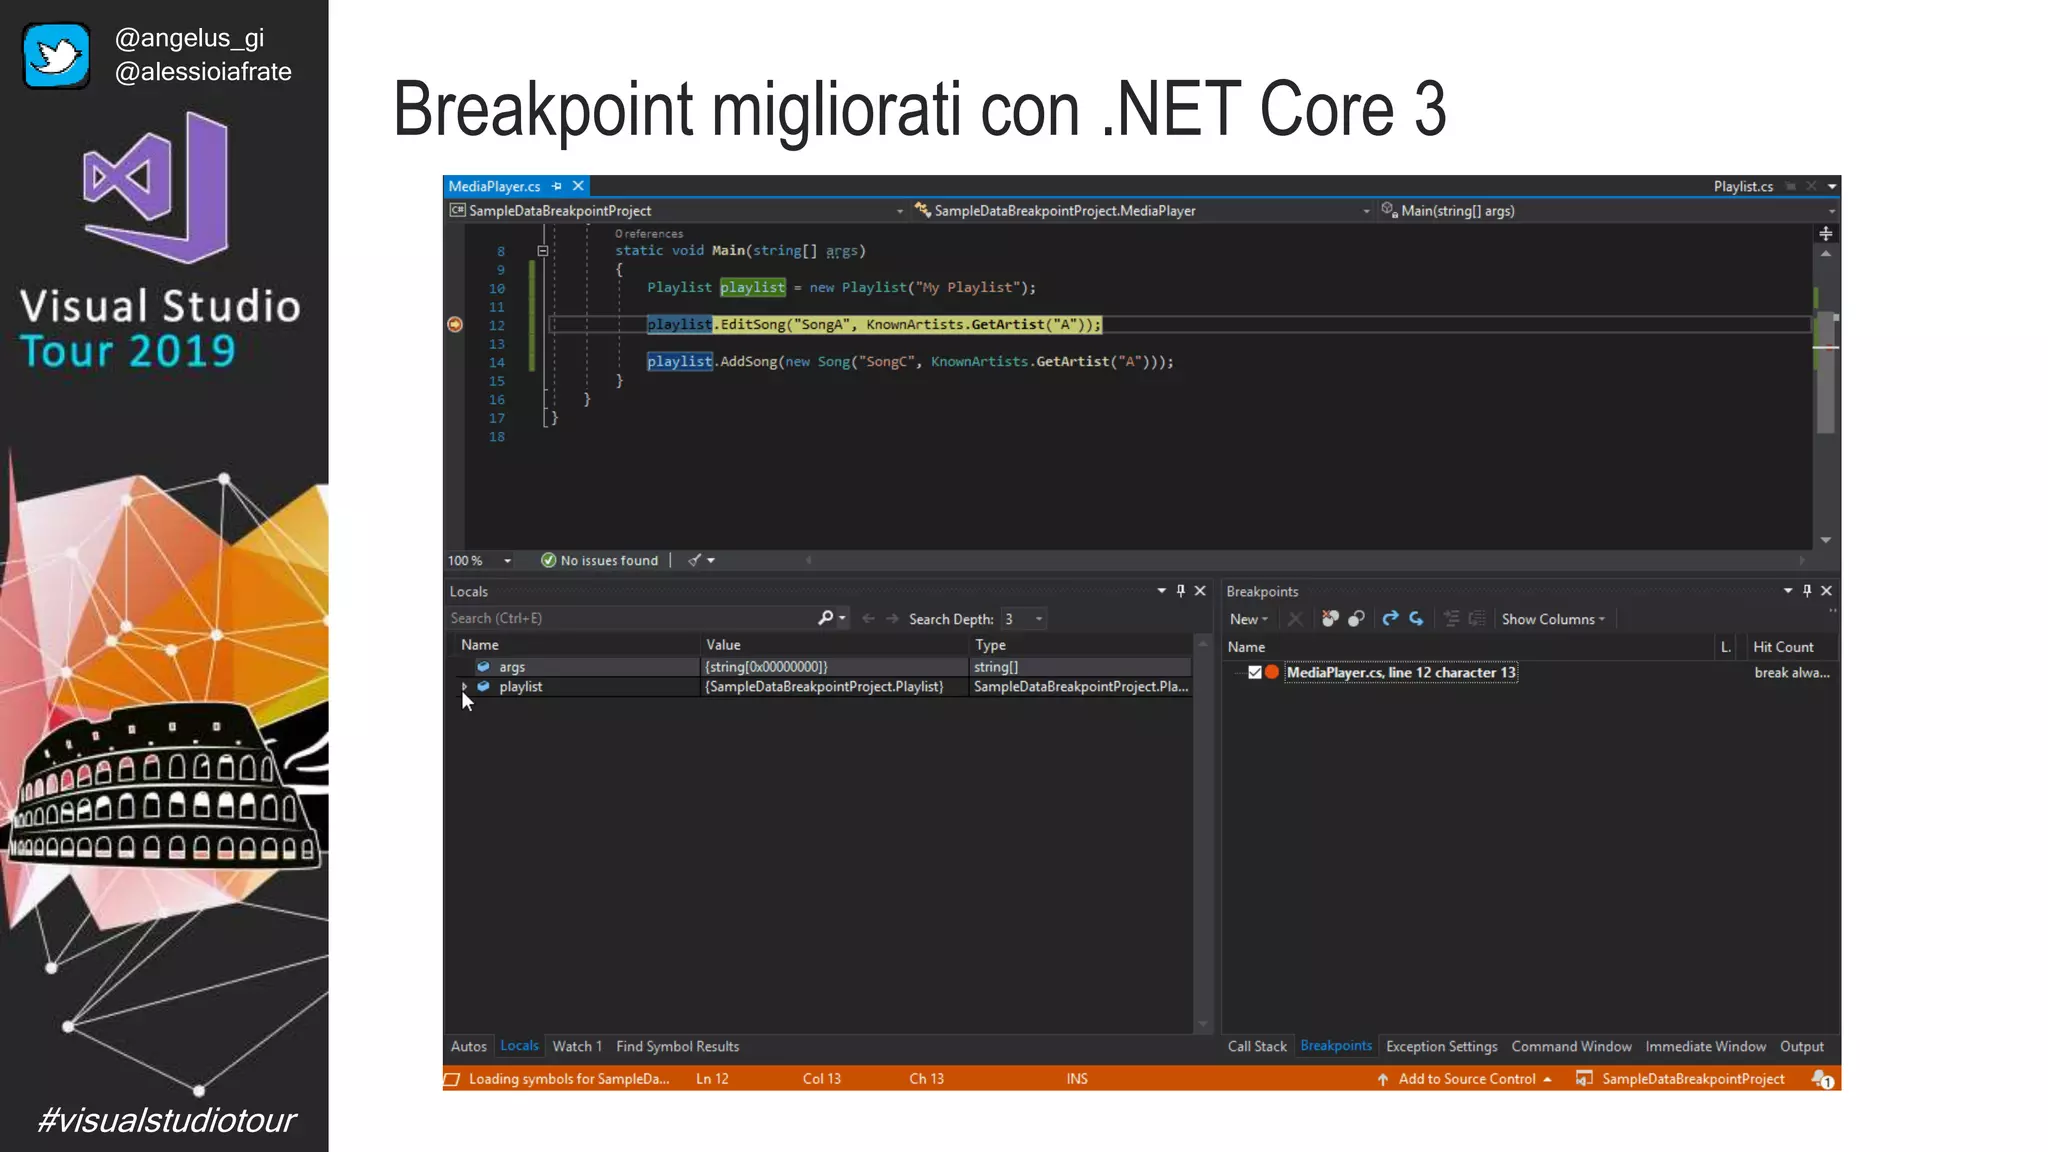Click the args variable cube icon

tap(484, 667)
